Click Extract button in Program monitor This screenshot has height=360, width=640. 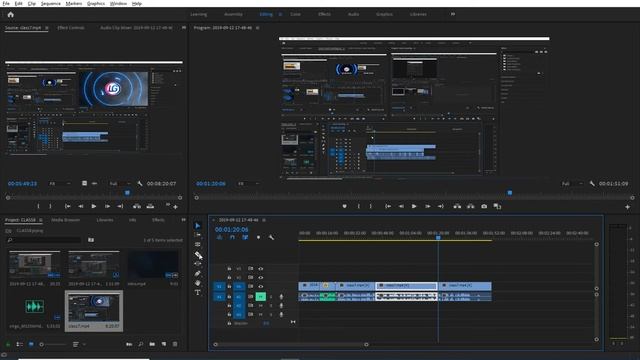tap(471, 207)
